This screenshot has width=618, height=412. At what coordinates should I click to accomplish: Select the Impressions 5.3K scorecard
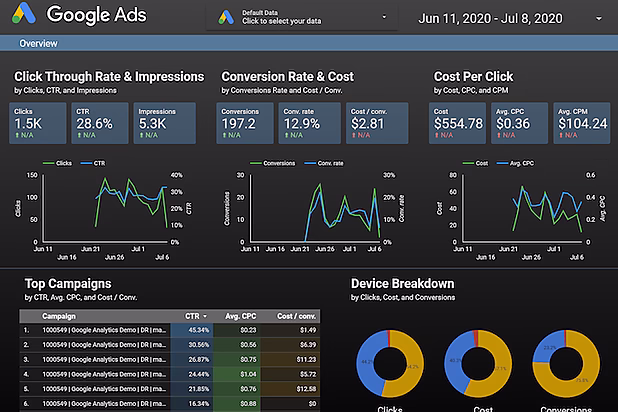click(x=164, y=123)
